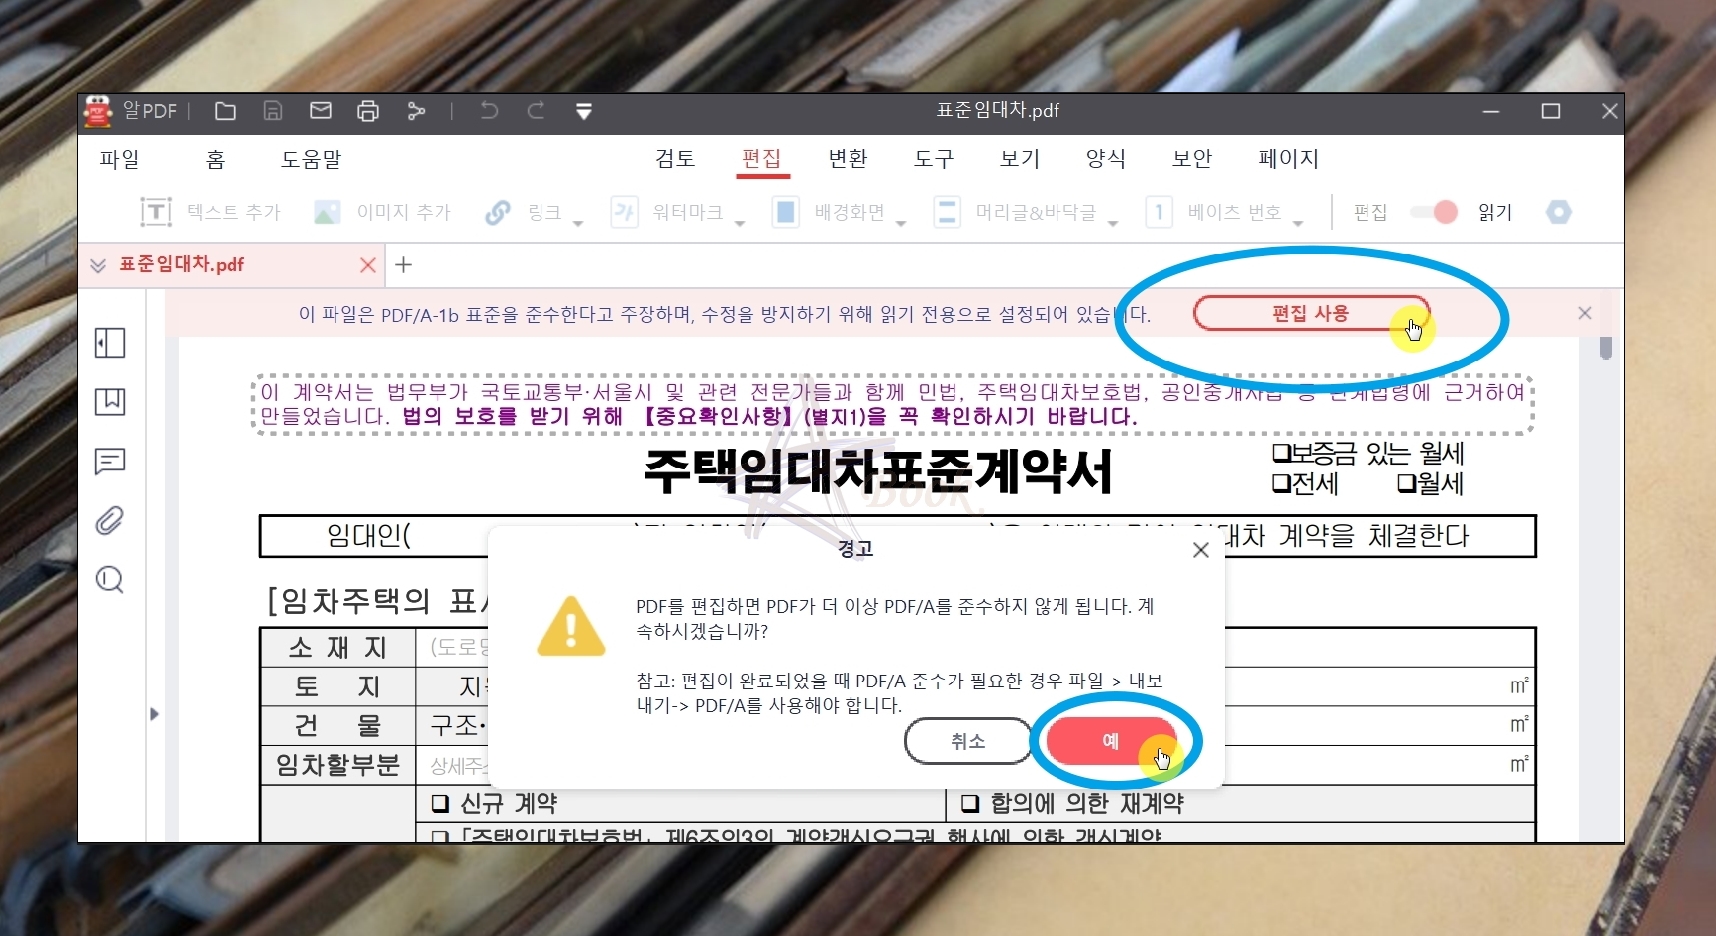This screenshot has height=936, width=1716.
Task: Switch to the 검토 tab
Action: pyautogui.click(x=675, y=158)
